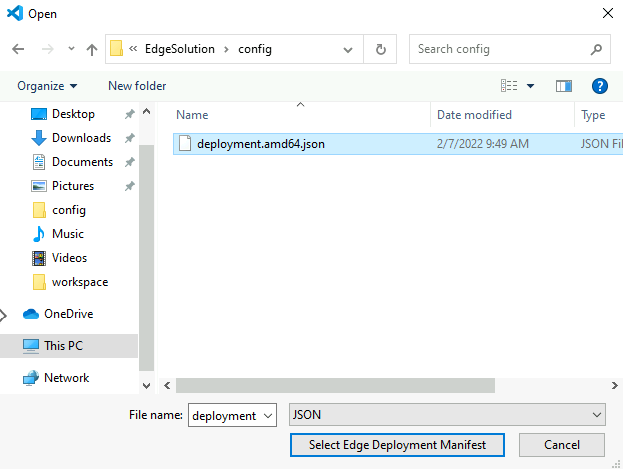Refresh the config folder view
The height and width of the screenshot is (469, 623).
pos(381,49)
